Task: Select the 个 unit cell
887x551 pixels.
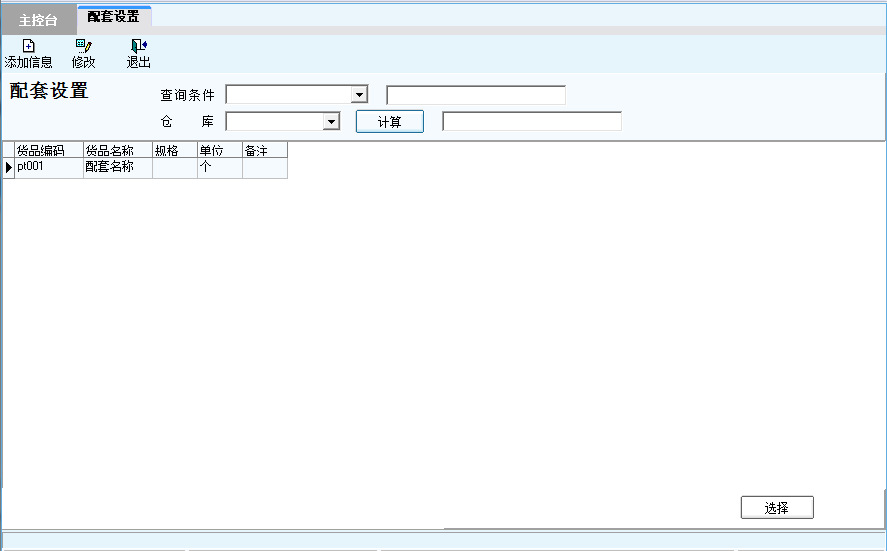Action: point(220,168)
